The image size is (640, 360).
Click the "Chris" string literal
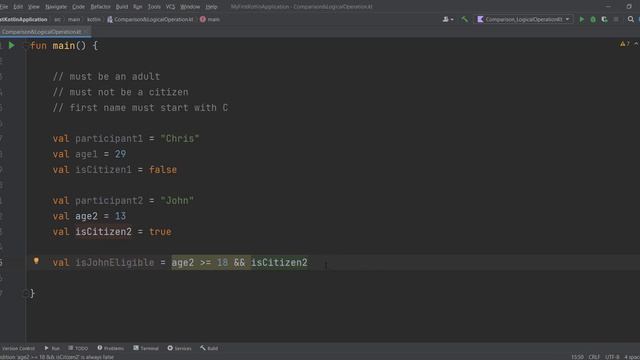tap(180, 138)
